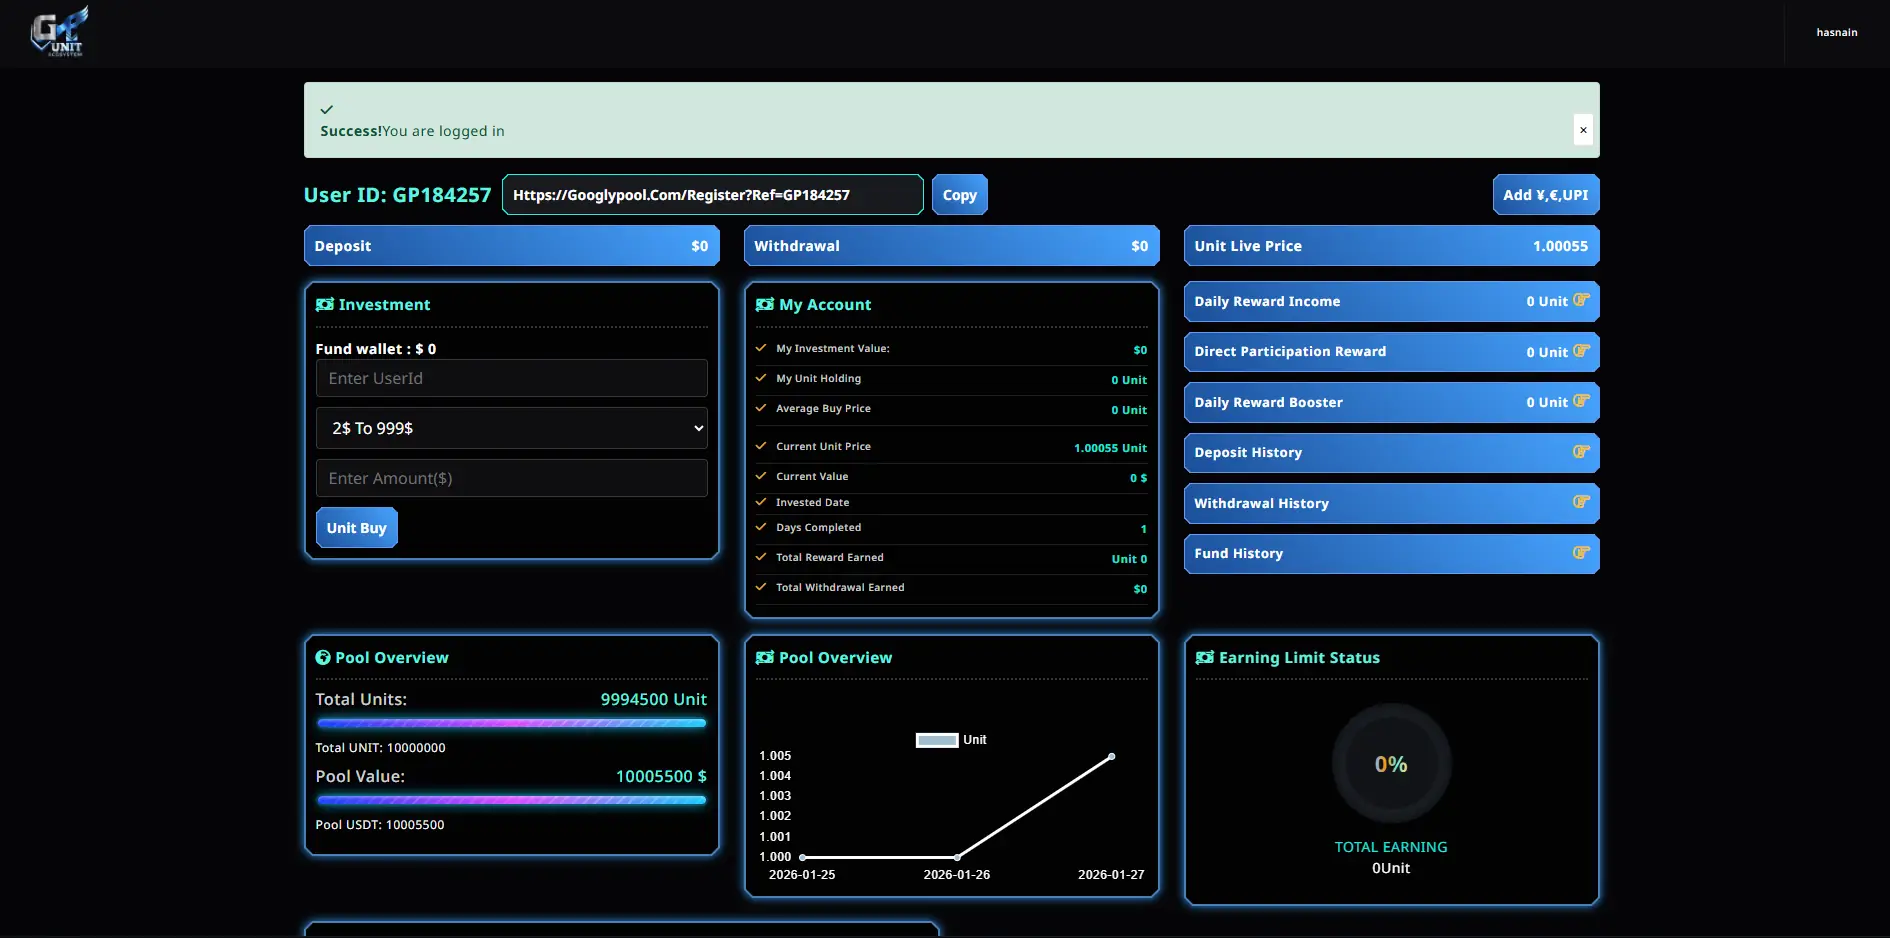Viewport: 1890px width, 938px height.
Task: Click the money icon beside My Account heading
Action: (x=765, y=304)
